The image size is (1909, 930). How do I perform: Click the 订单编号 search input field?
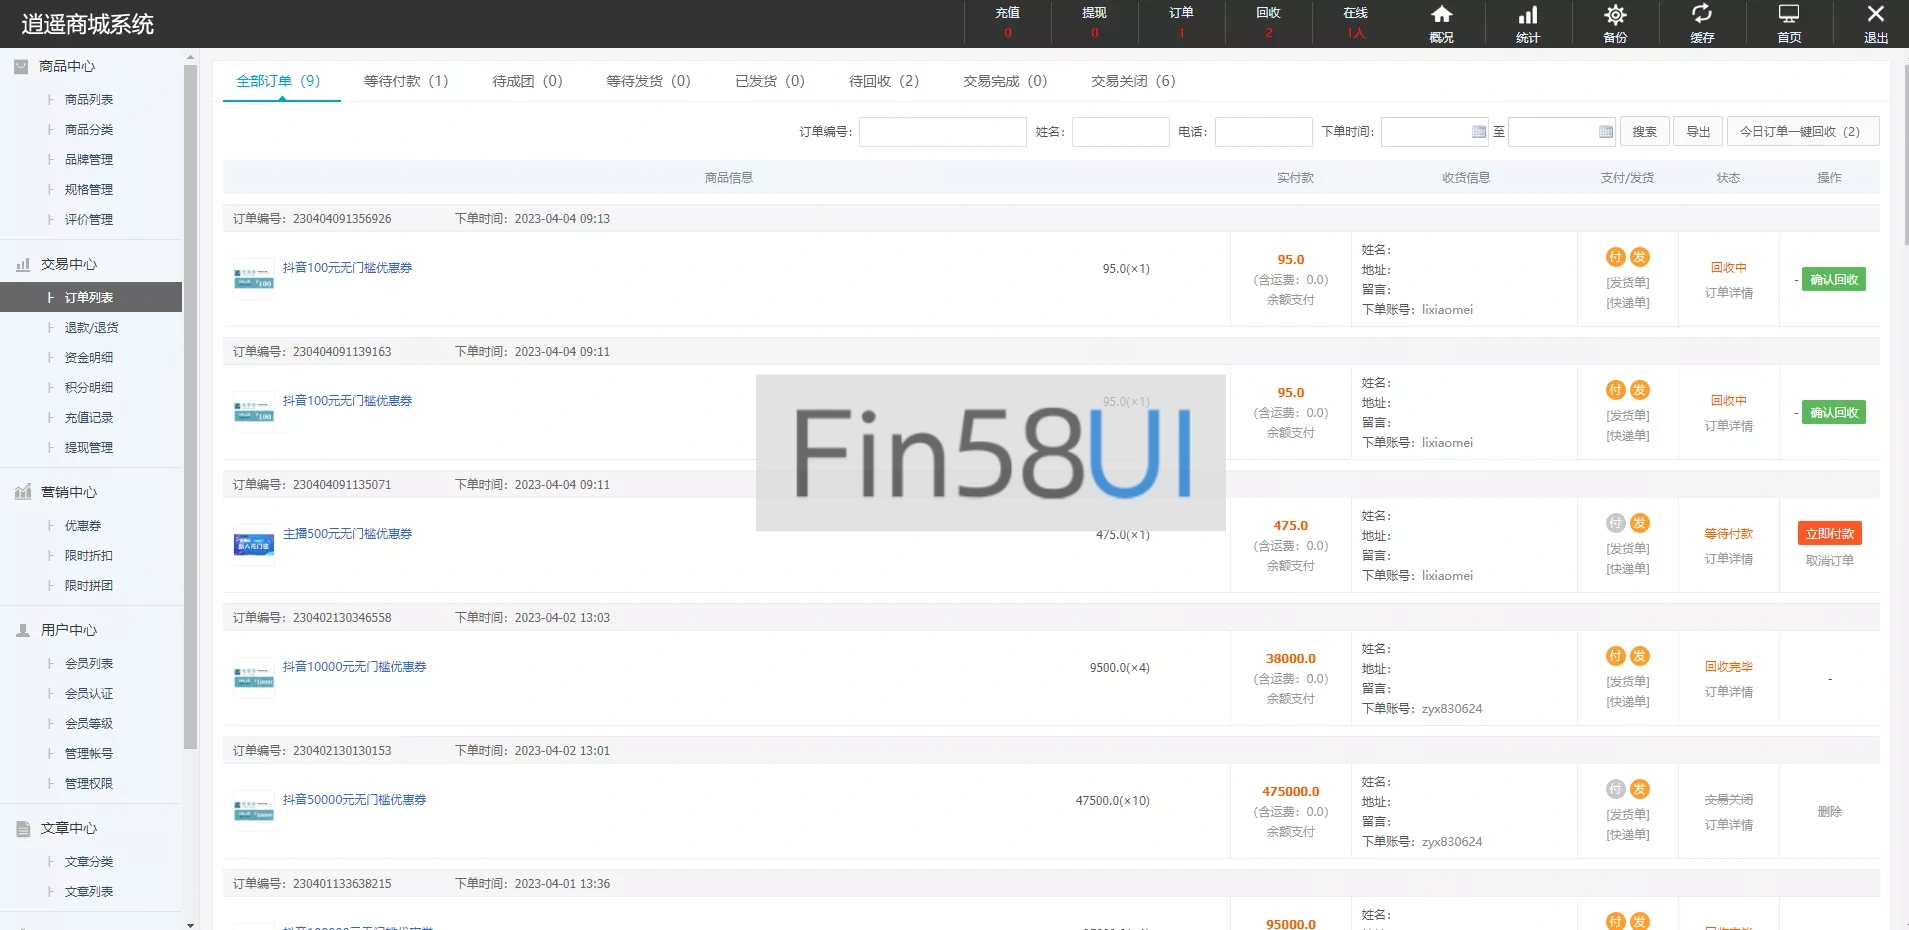942,132
